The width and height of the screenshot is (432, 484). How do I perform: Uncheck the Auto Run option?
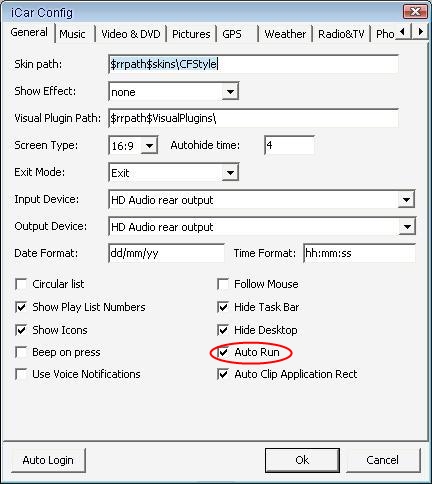(223, 352)
